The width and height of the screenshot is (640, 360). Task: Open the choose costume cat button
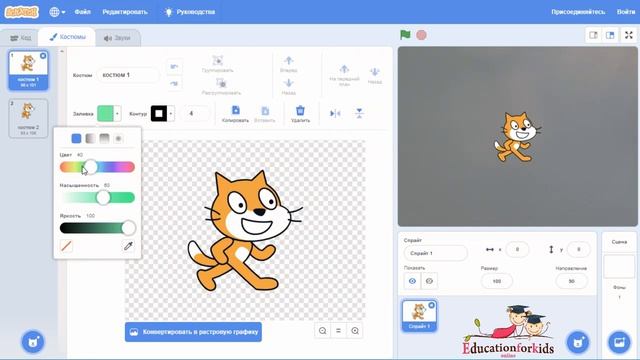pos(33,342)
